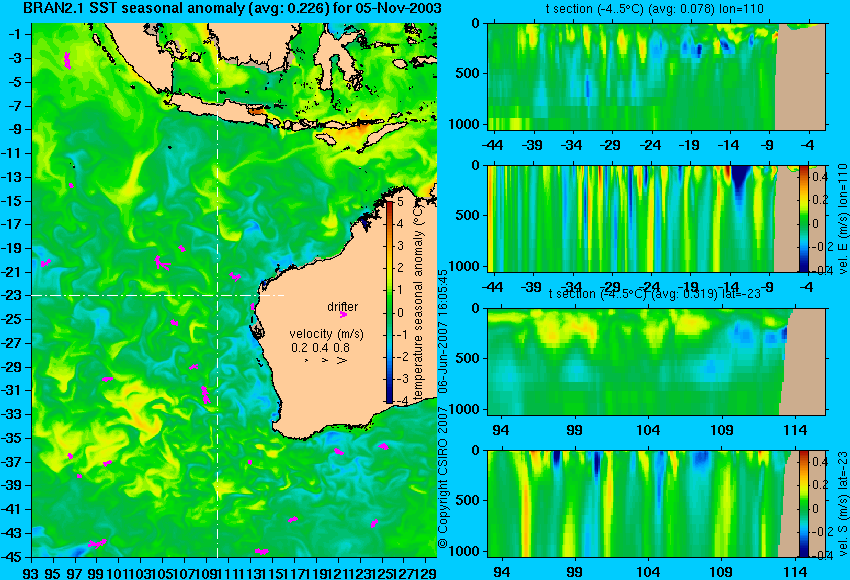This screenshot has width=850, height=580.
Task: Click the eastward velocity section plot for lon=110
Action: pos(656,218)
